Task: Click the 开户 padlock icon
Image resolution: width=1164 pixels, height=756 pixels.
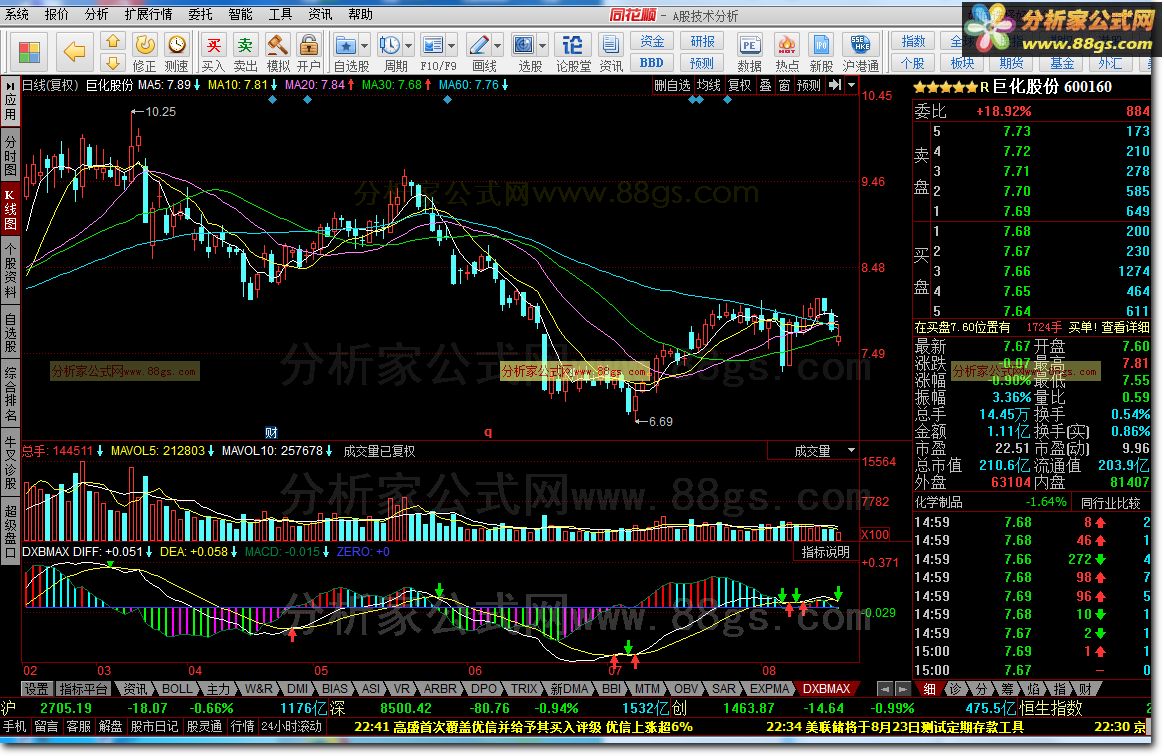Action: pos(309,45)
